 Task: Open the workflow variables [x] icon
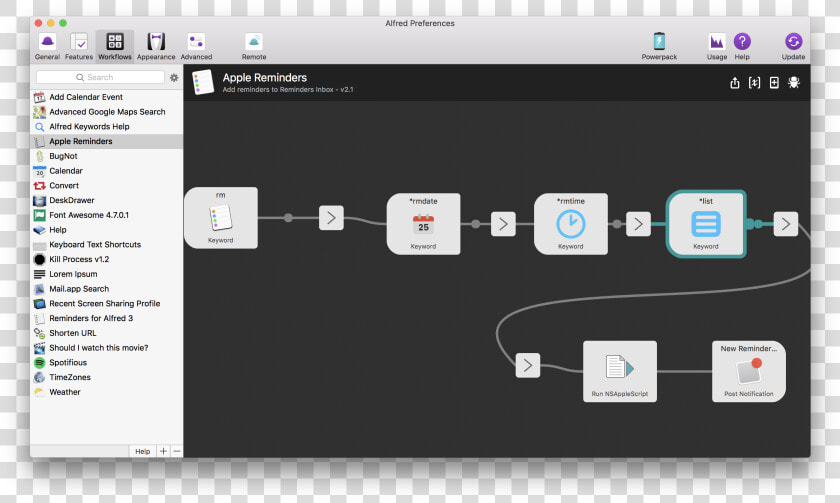pos(754,82)
